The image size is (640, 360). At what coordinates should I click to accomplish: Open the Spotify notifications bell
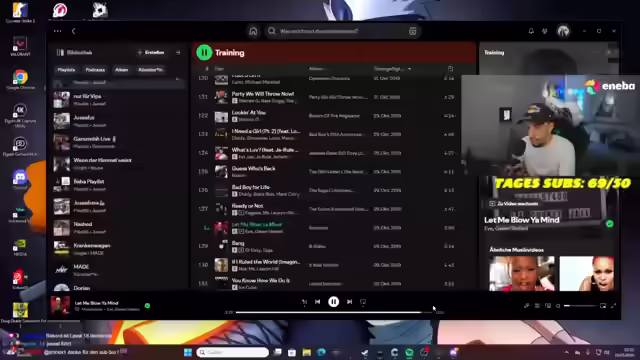point(531,31)
